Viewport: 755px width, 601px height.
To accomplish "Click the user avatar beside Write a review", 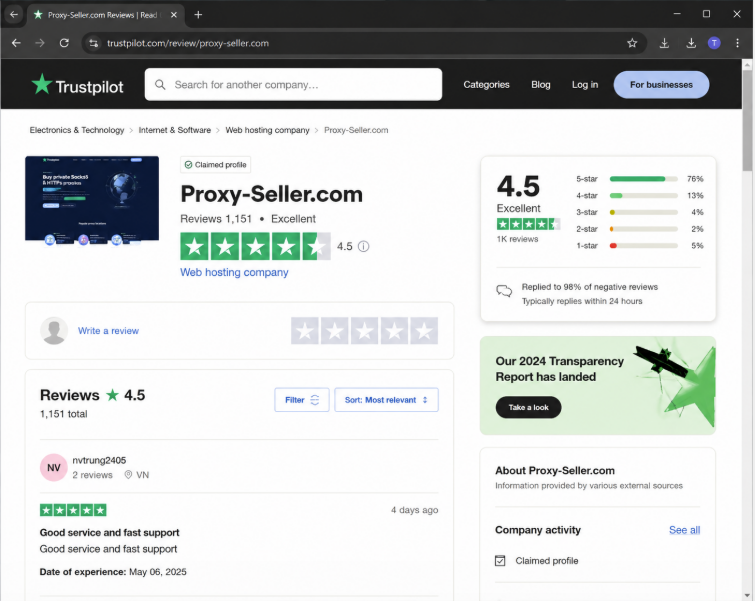I will (x=54, y=330).
